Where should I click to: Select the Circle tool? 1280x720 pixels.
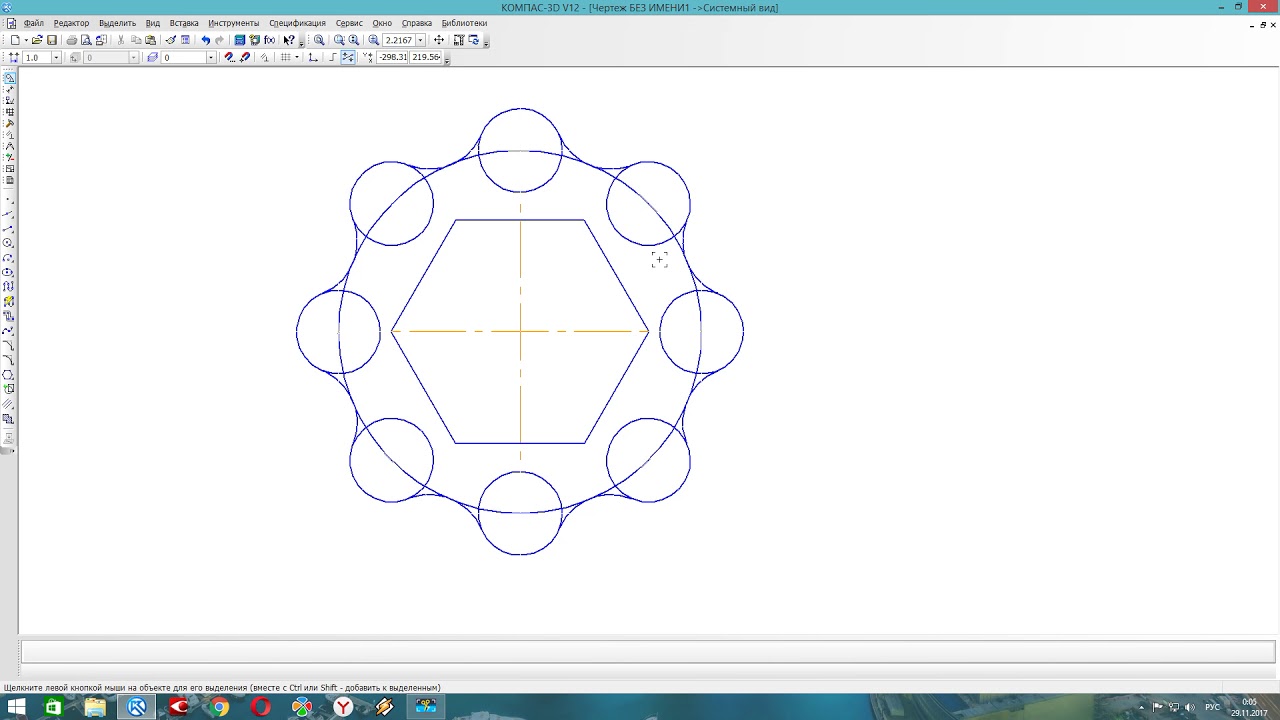[9, 243]
